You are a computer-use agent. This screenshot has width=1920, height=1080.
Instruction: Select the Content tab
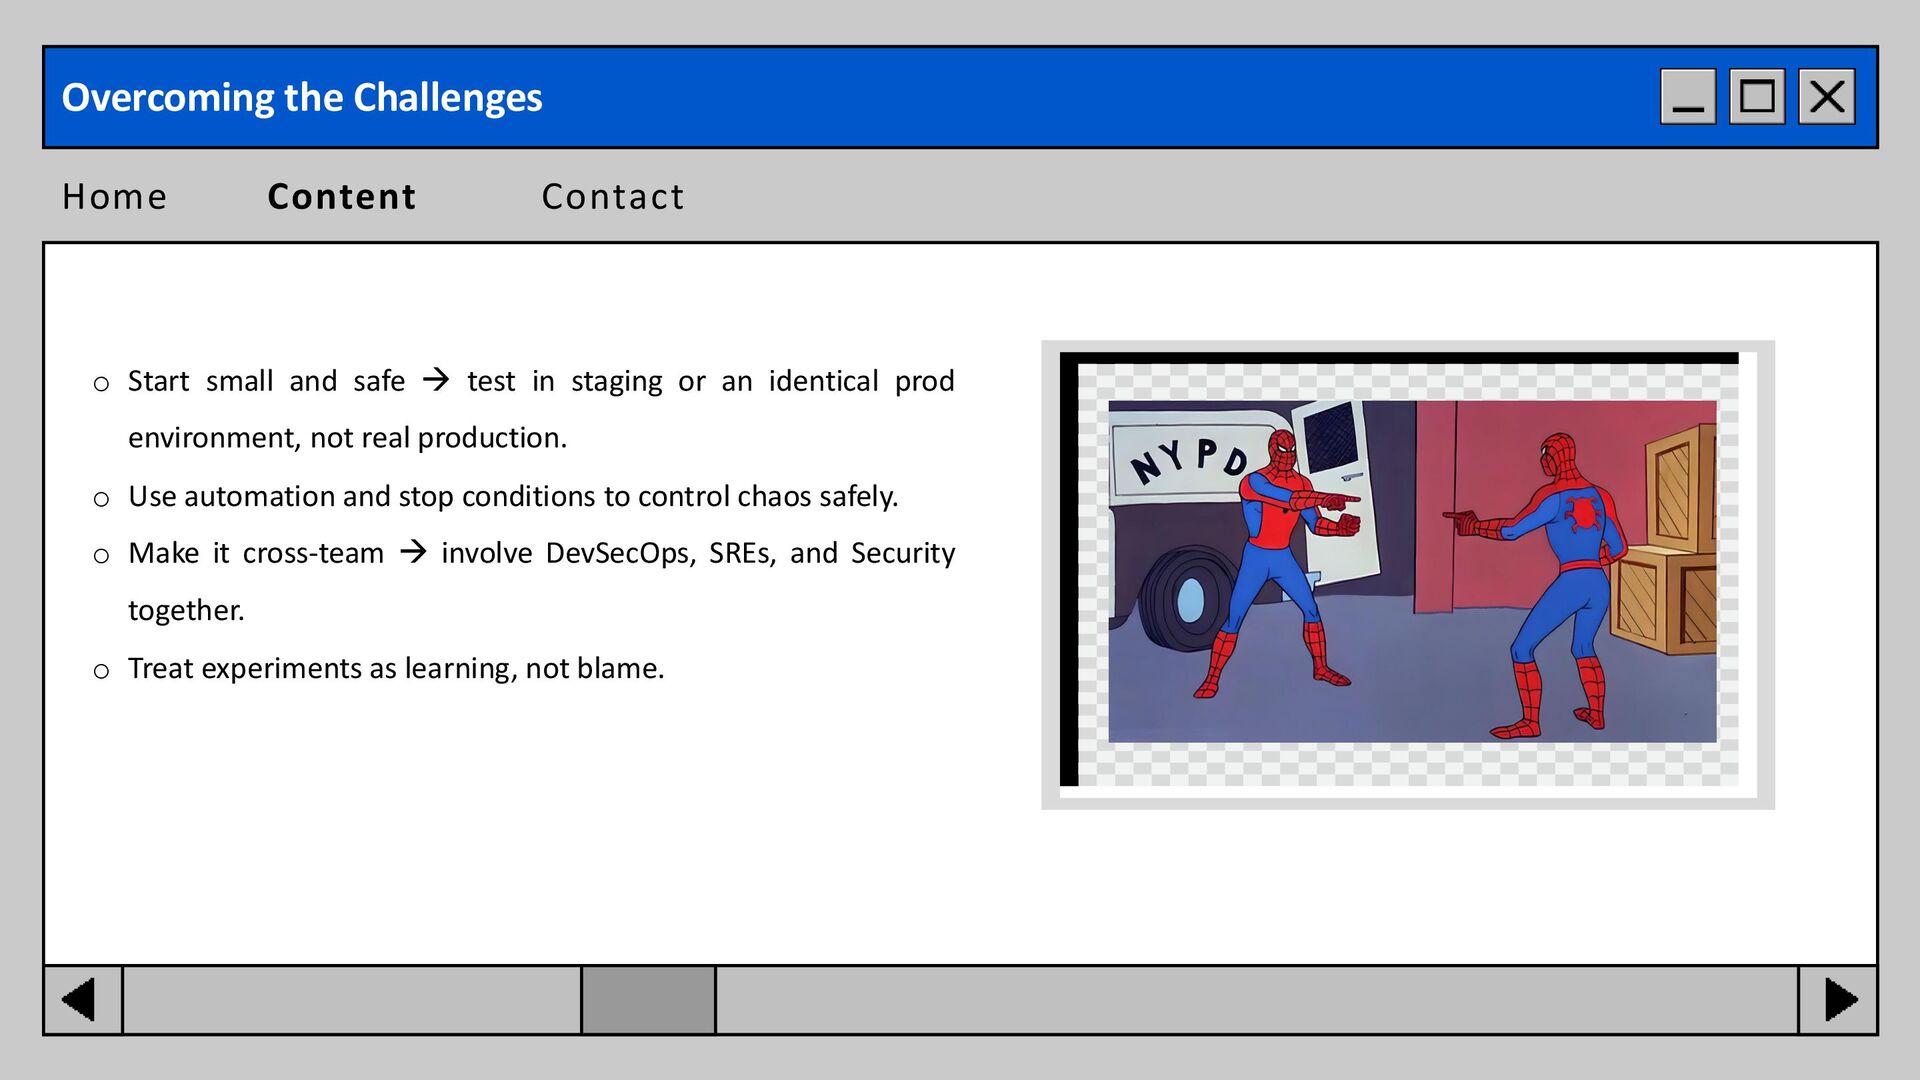342,197
